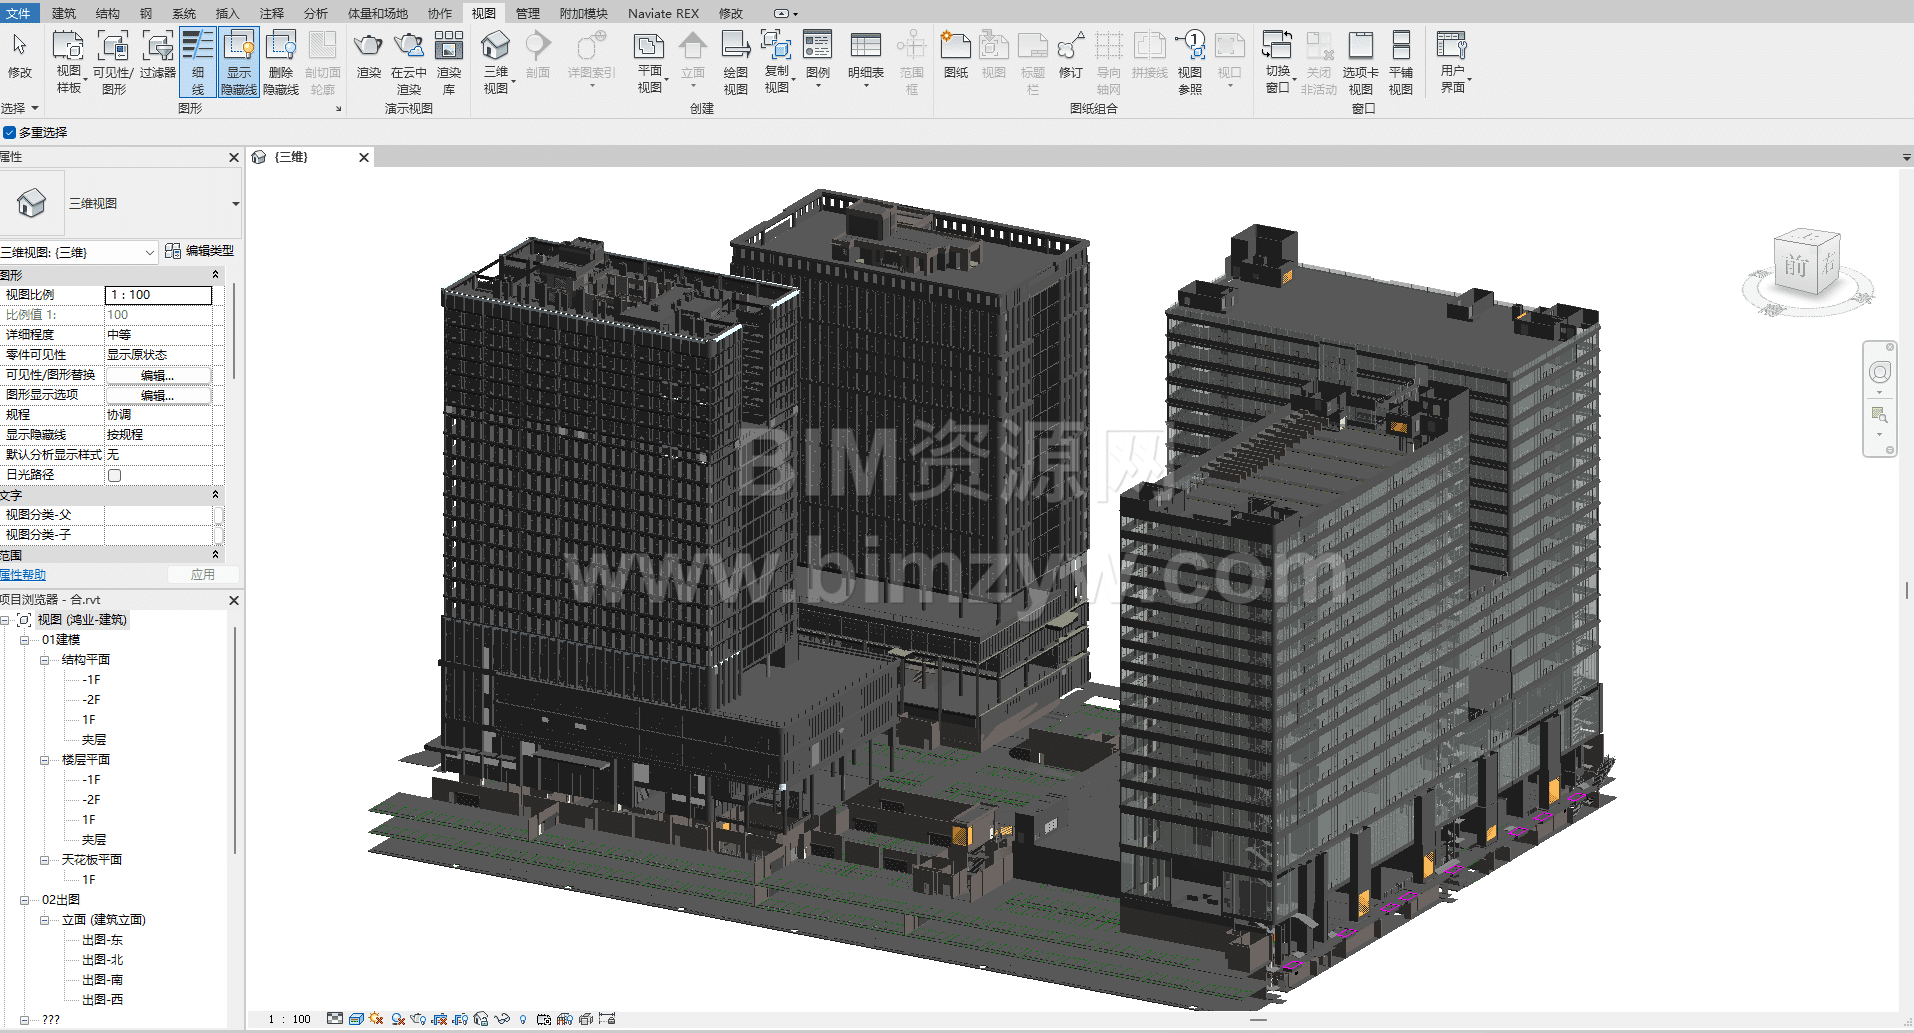Enable the 日光路径 (Sun Path) checkbox
Viewport: 1914px width, 1033px height.
click(115, 475)
